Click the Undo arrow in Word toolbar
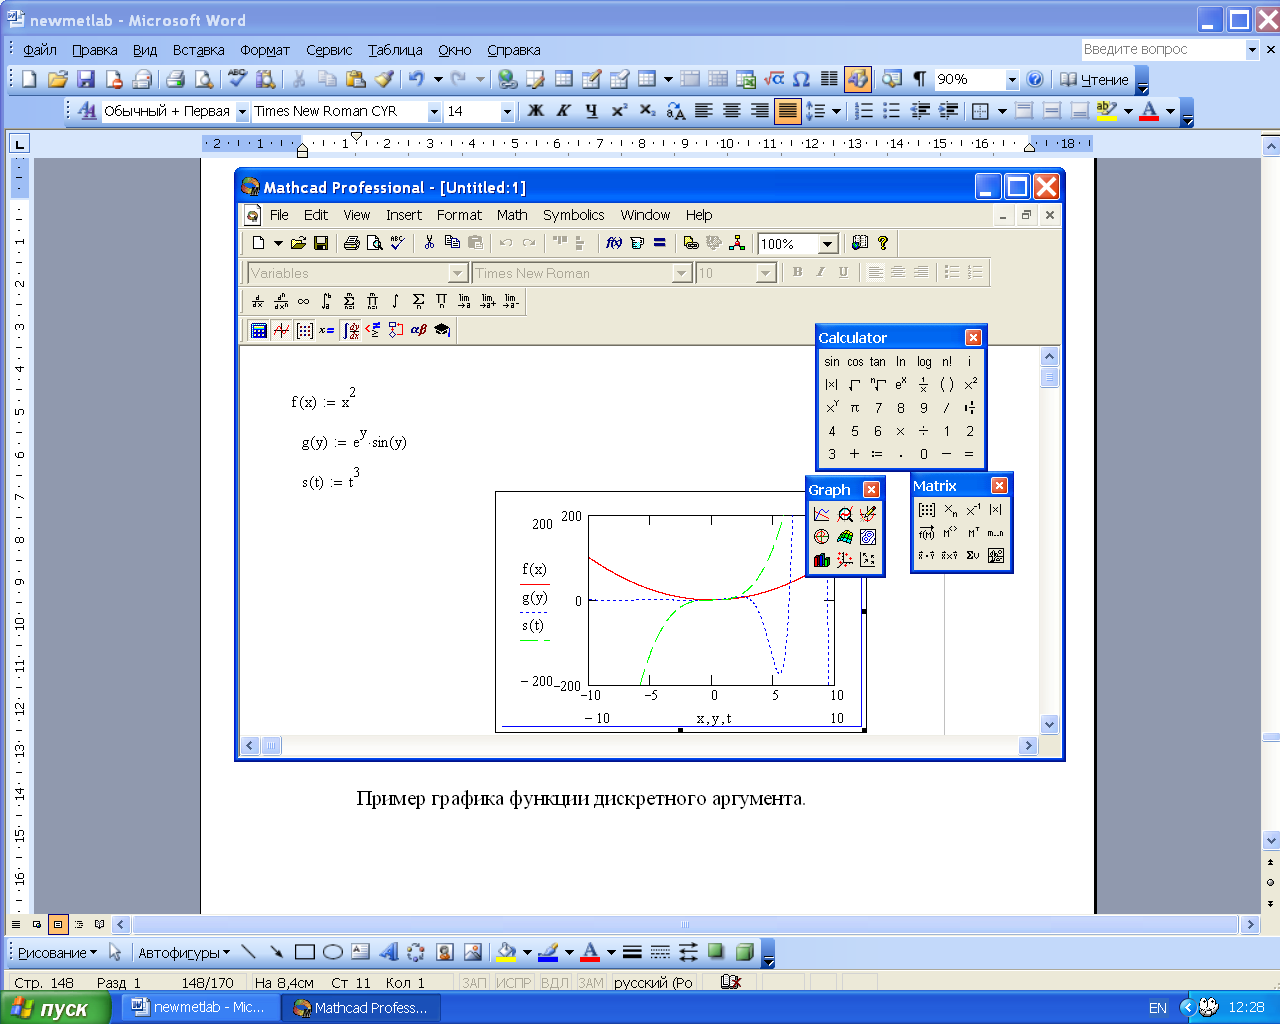The image size is (1280, 1024). click(416, 79)
